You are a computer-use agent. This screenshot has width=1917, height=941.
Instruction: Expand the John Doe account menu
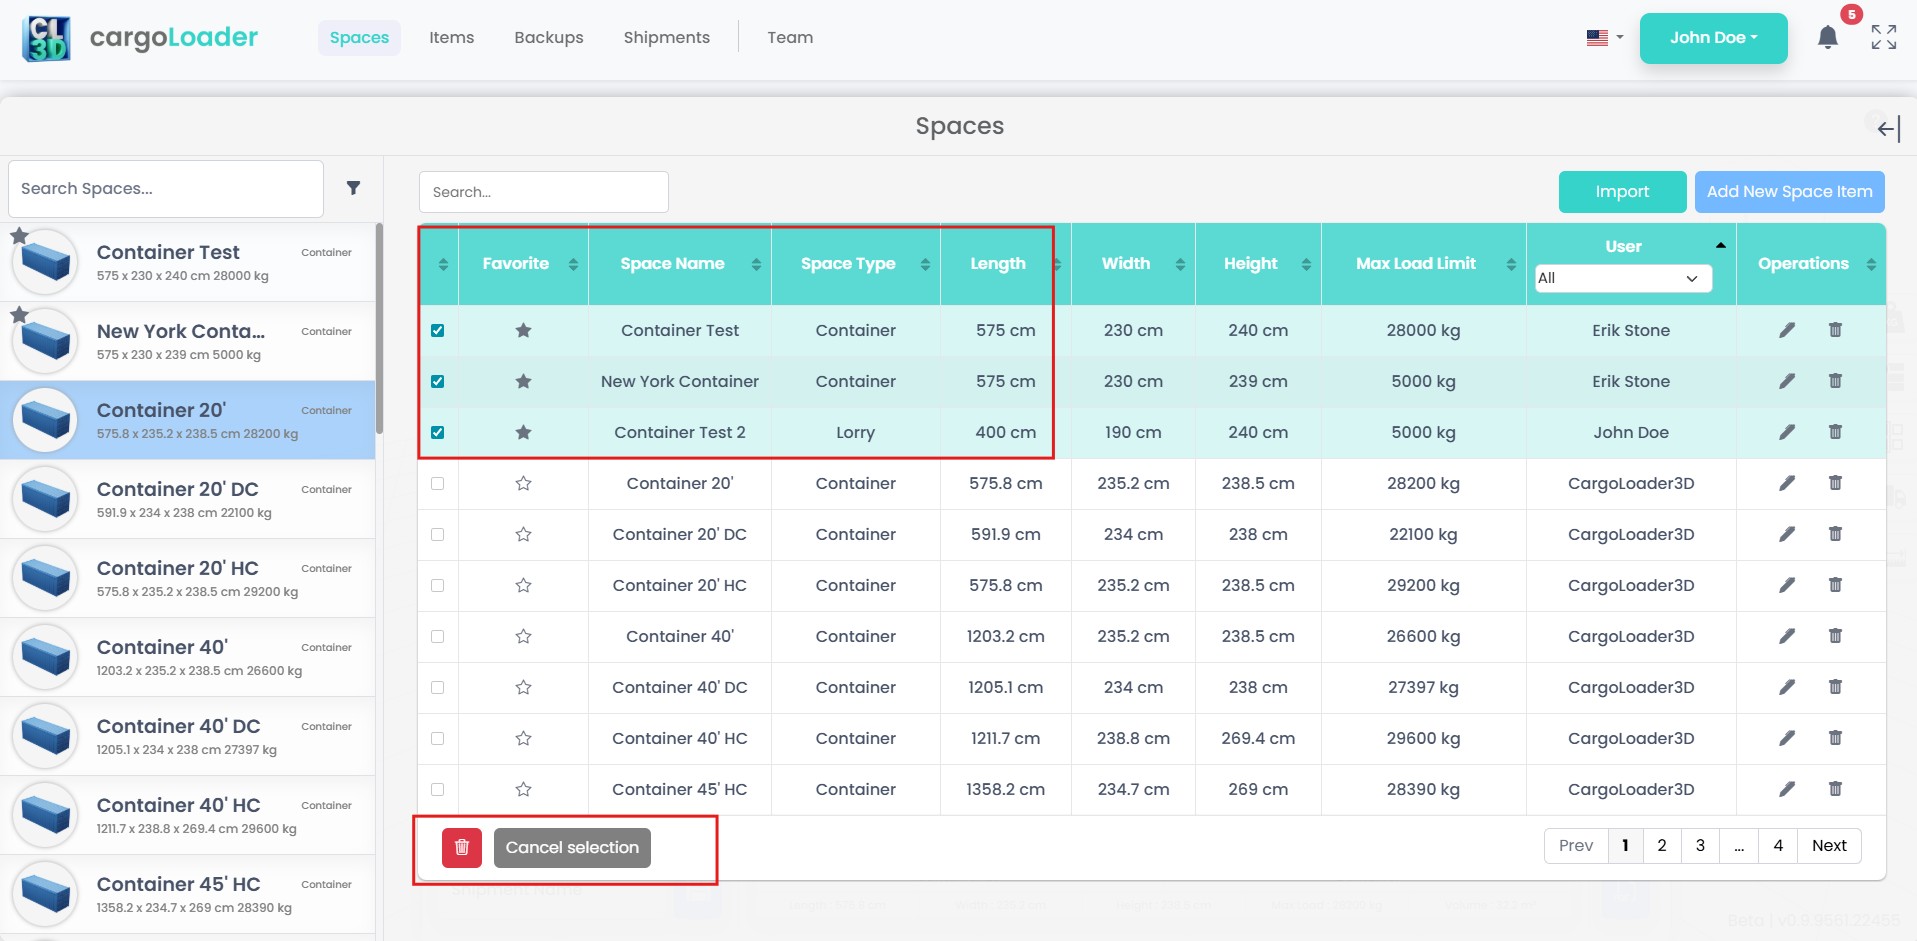1712,38
